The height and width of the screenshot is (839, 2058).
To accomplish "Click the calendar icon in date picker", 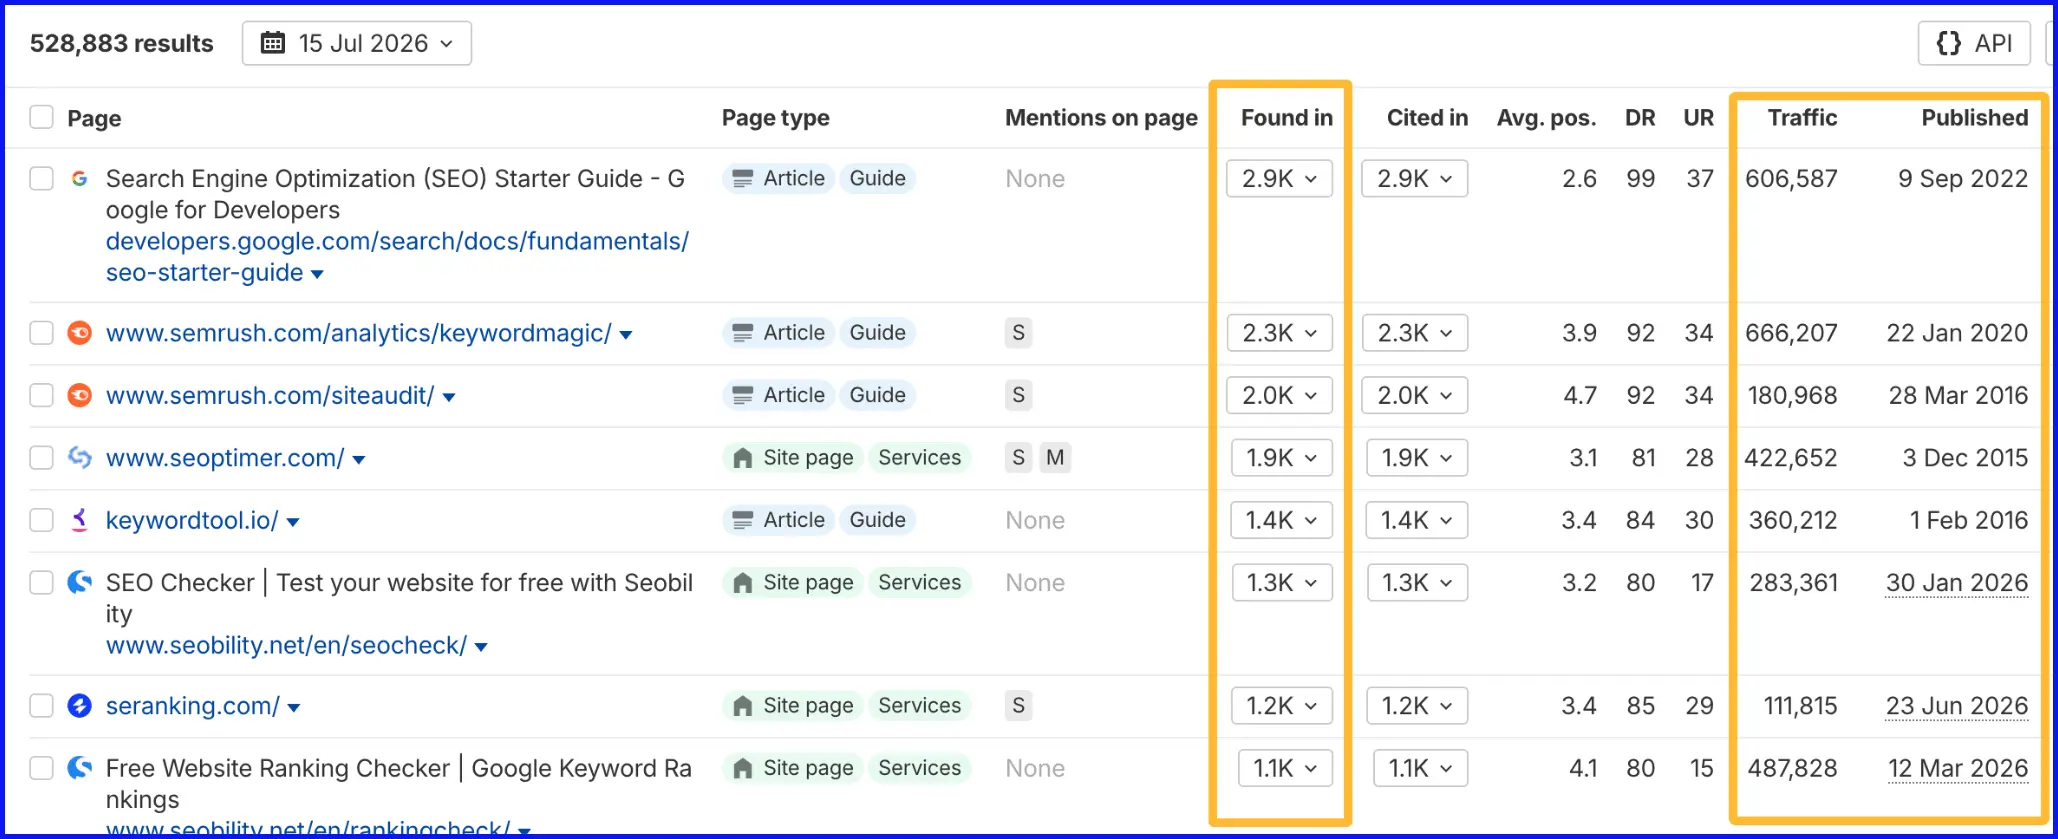I will click(272, 43).
